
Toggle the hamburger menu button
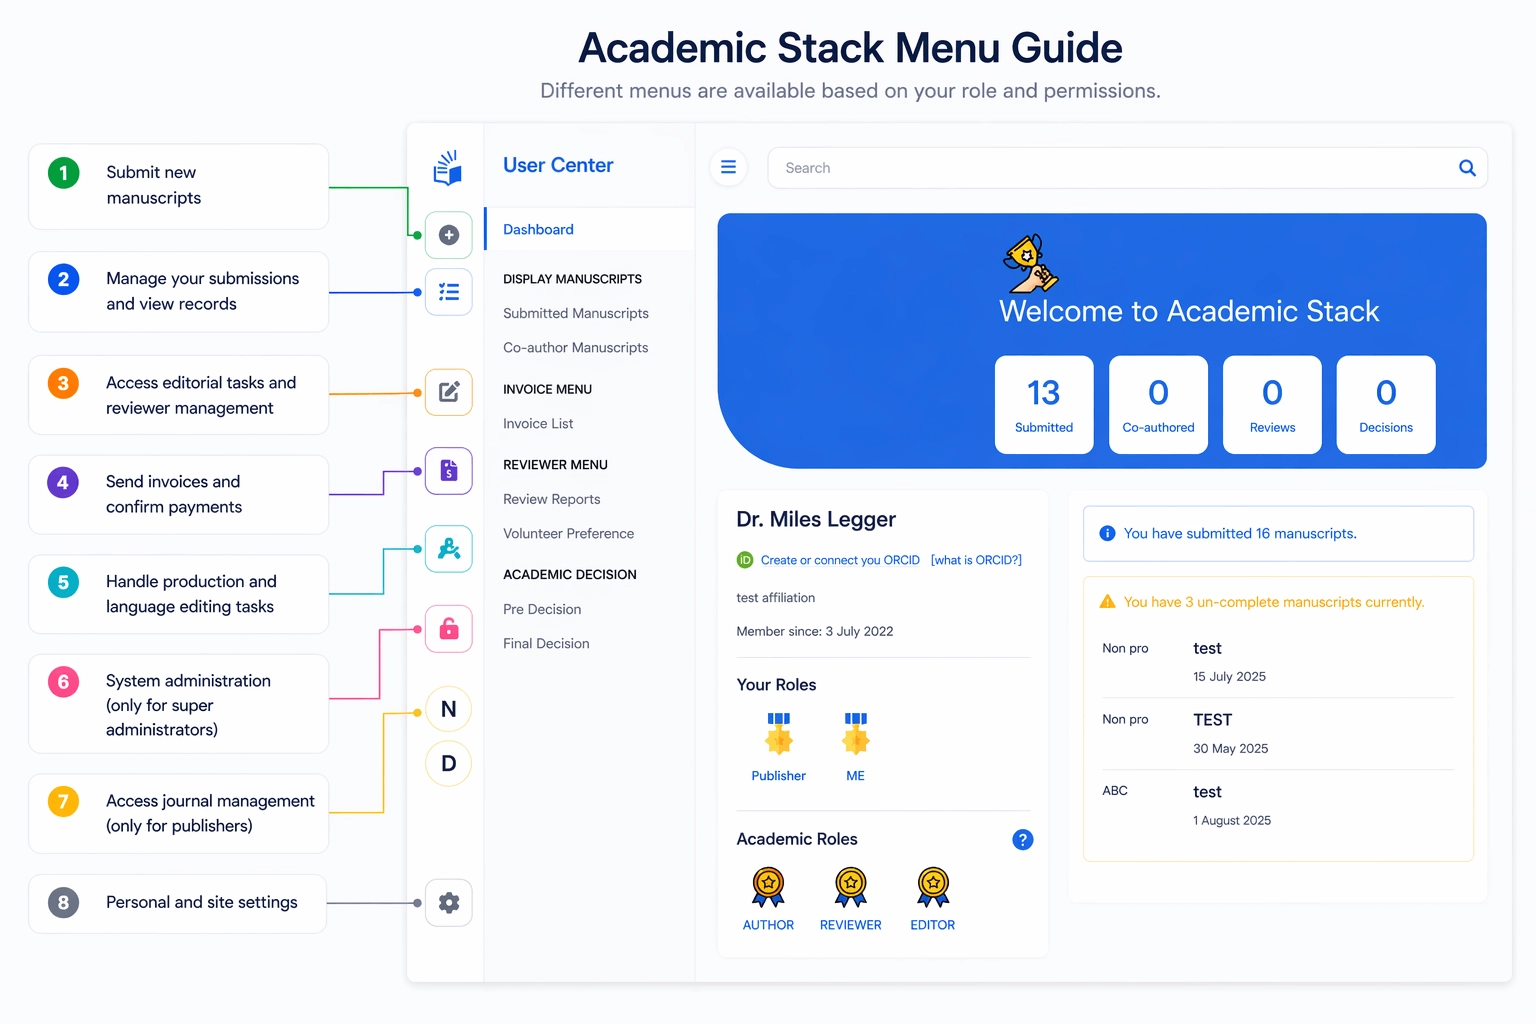728,167
